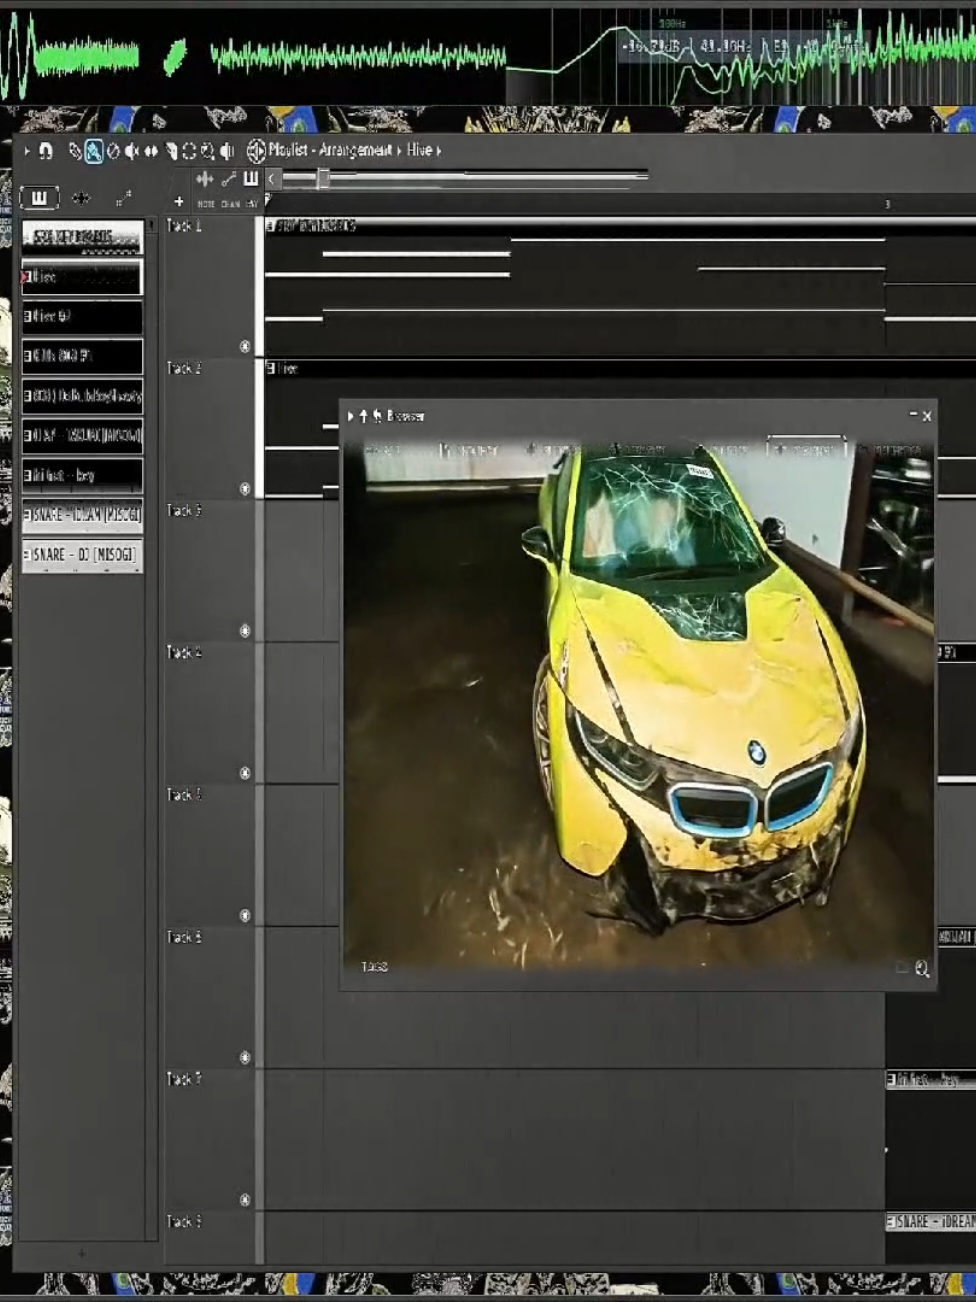Click the Playlist horizontal scrollbar handle
The height and width of the screenshot is (1302, 976).
(x=322, y=179)
